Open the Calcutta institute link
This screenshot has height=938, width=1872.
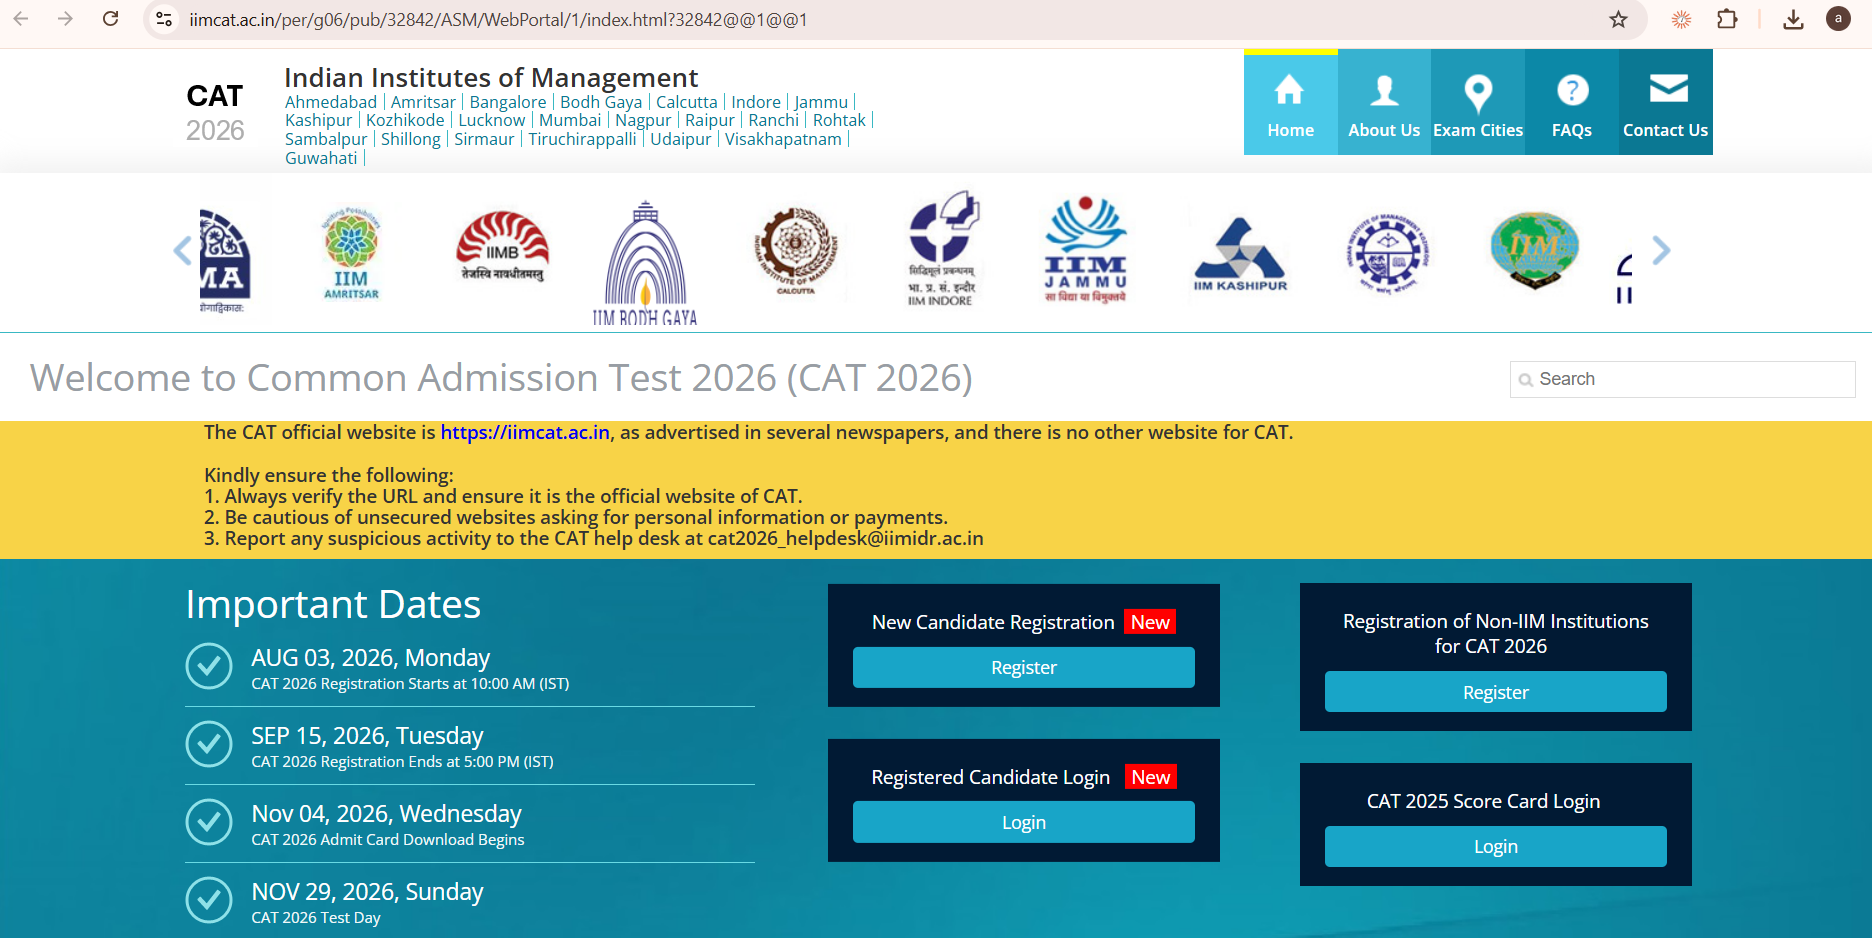(x=687, y=102)
